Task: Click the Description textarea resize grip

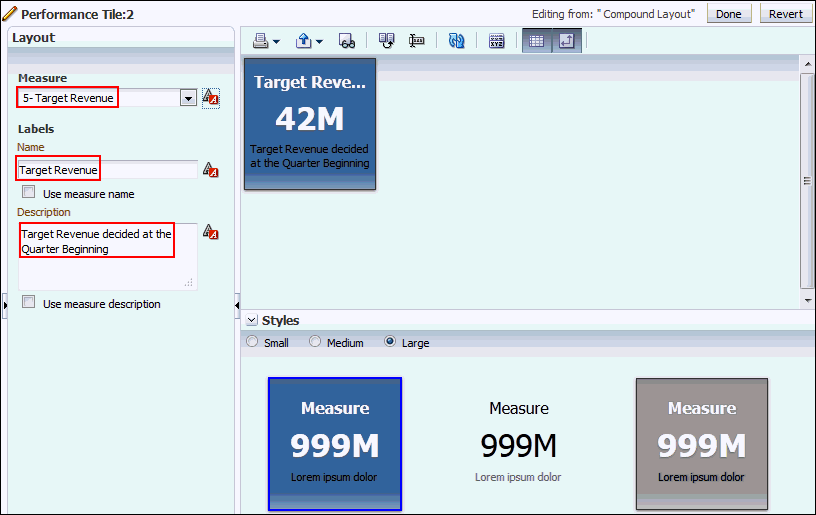Action: (189, 282)
